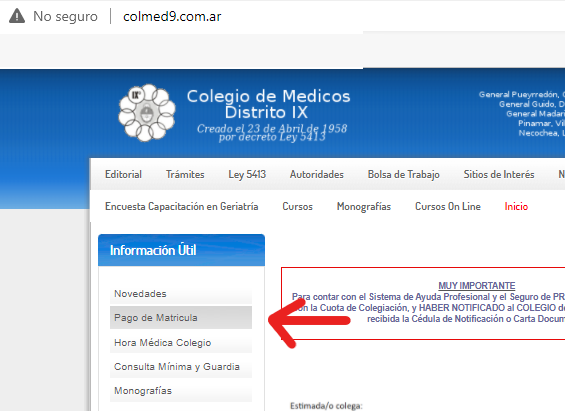Open Bolsa de Trabajo in navigation
Viewport: 565px width, 411px height.
[404, 174]
